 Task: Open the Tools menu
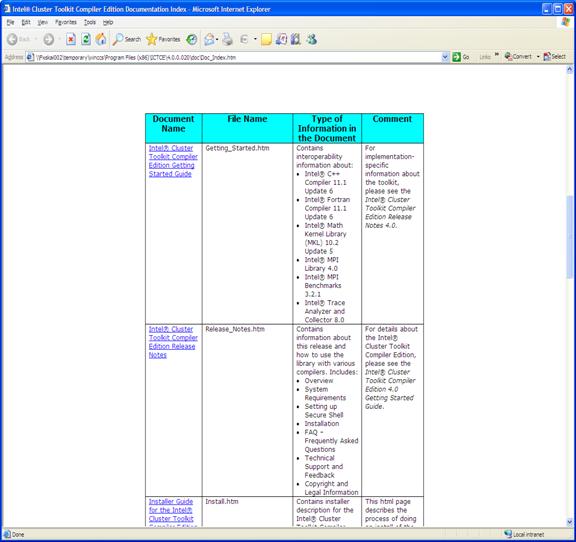(90, 22)
